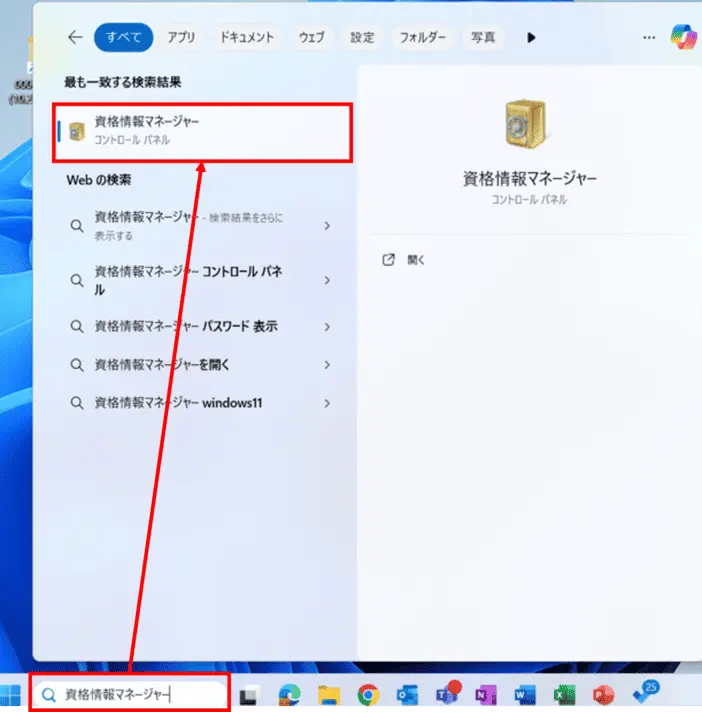Launch PowerPoint from the taskbar

pyautogui.click(x=603, y=694)
